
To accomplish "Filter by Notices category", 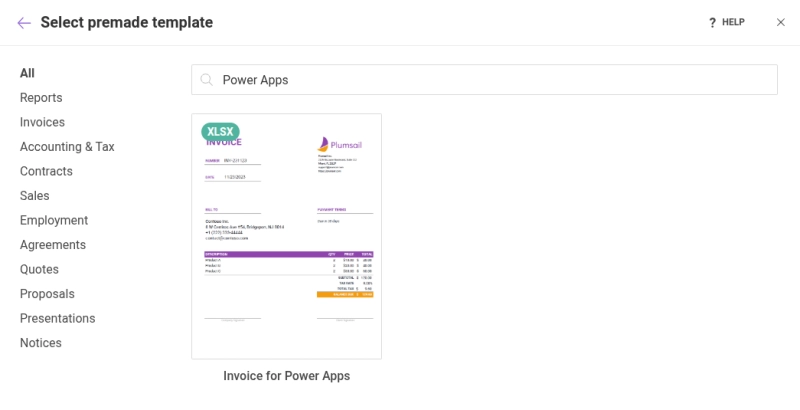I will tap(41, 343).
